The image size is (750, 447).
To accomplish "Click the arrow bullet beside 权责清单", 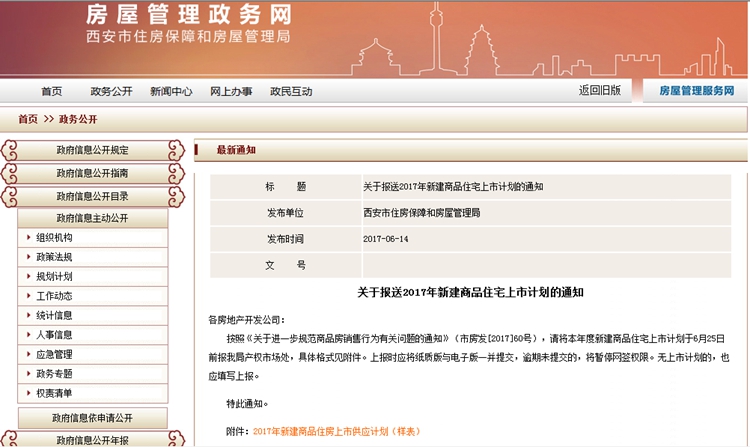I will click(x=29, y=392).
